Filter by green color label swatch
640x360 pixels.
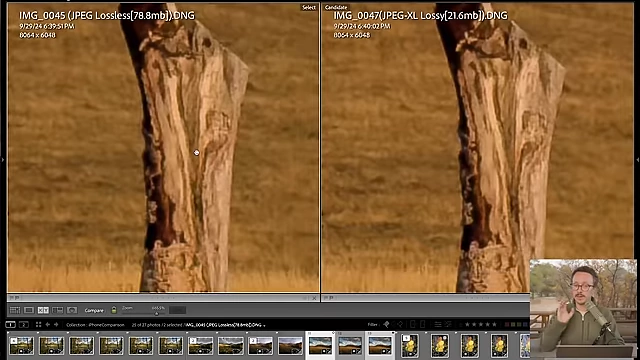(518, 325)
